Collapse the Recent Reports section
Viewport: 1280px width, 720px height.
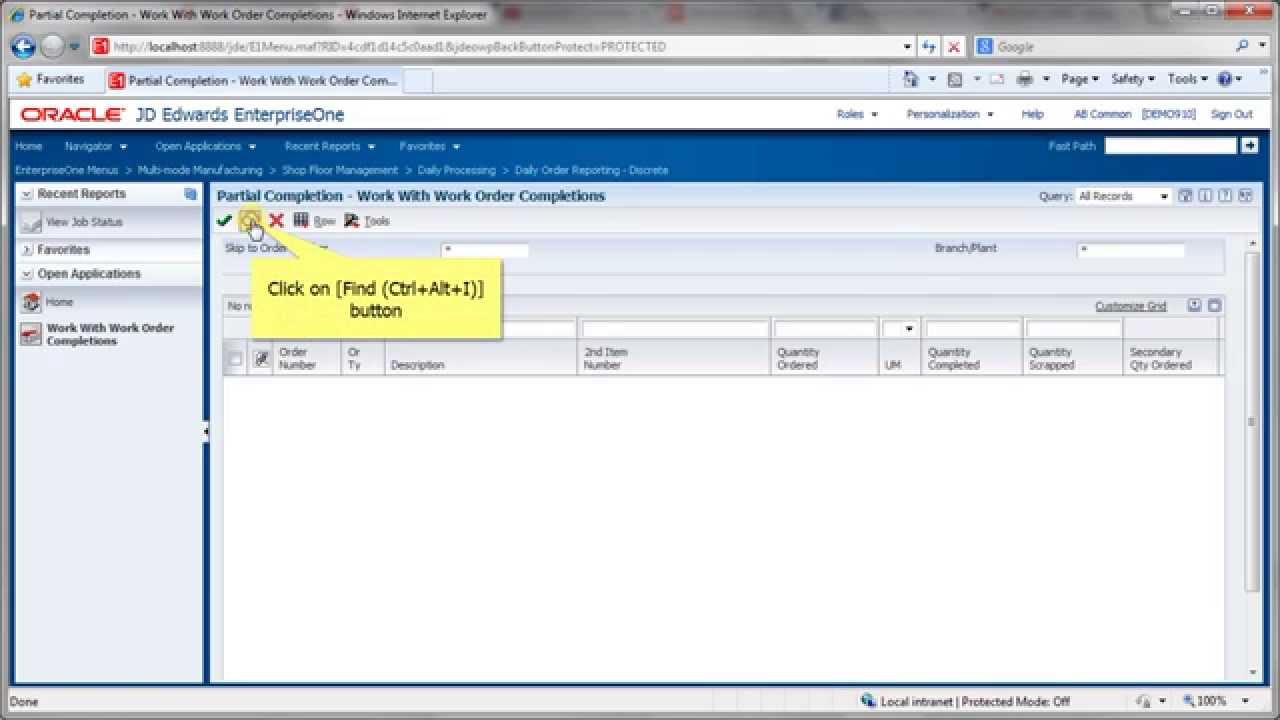(x=27, y=194)
